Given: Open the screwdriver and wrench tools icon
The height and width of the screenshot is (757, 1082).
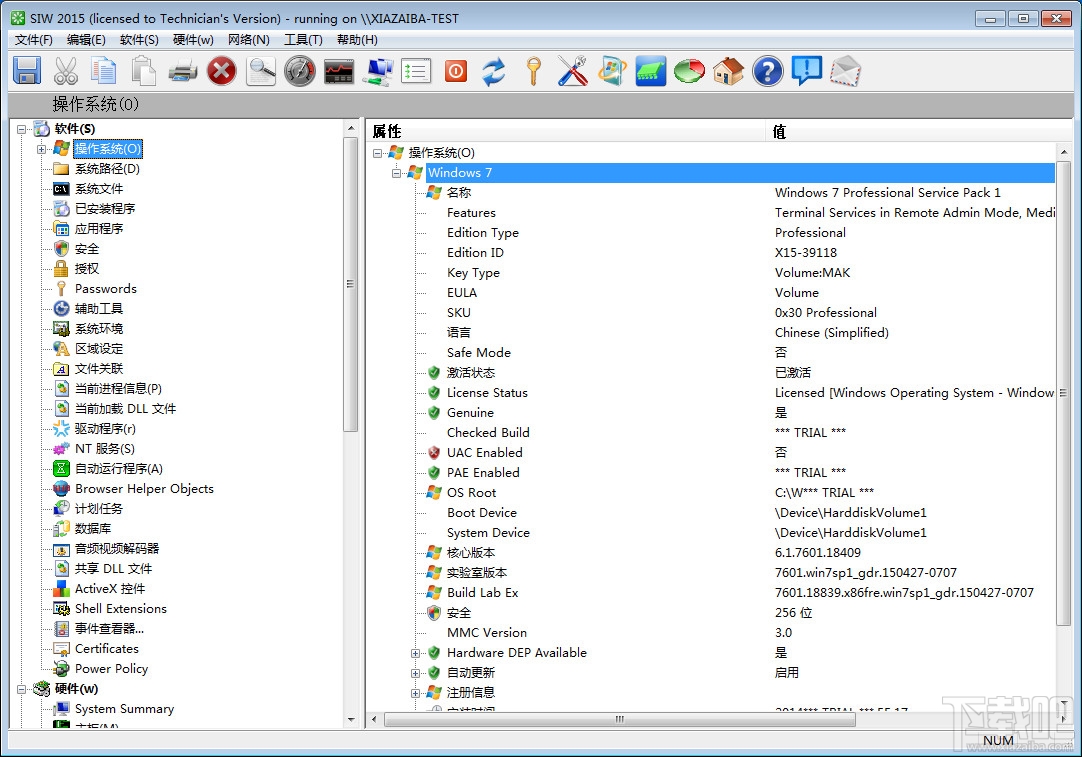Looking at the screenshot, I should click(x=573, y=71).
